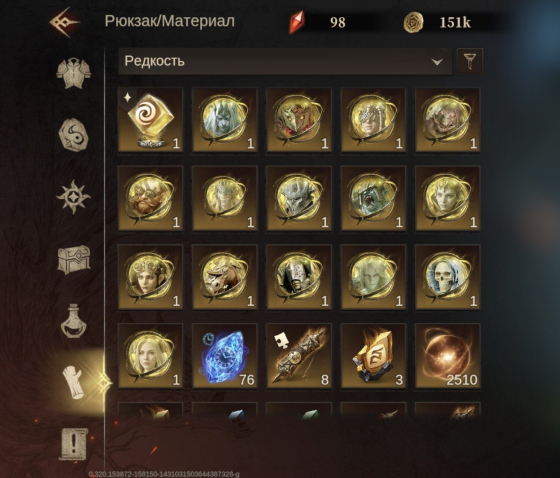Select the wood log materials tab
The image size is (560, 478).
click(74, 382)
